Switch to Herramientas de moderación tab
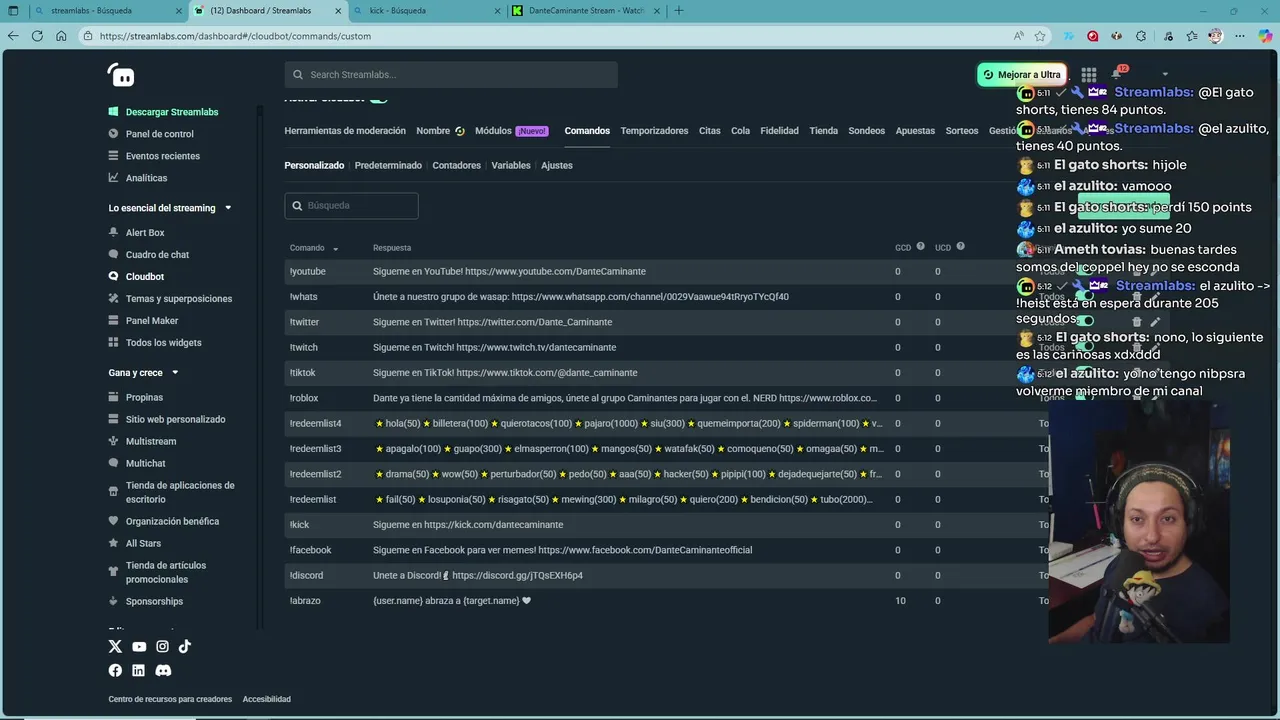1280x720 pixels. (345, 131)
